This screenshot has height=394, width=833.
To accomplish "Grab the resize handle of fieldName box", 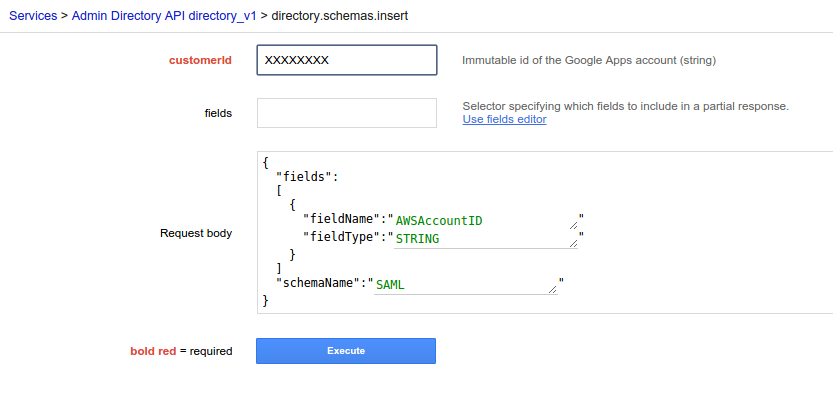I will click(x=573, y=225).
